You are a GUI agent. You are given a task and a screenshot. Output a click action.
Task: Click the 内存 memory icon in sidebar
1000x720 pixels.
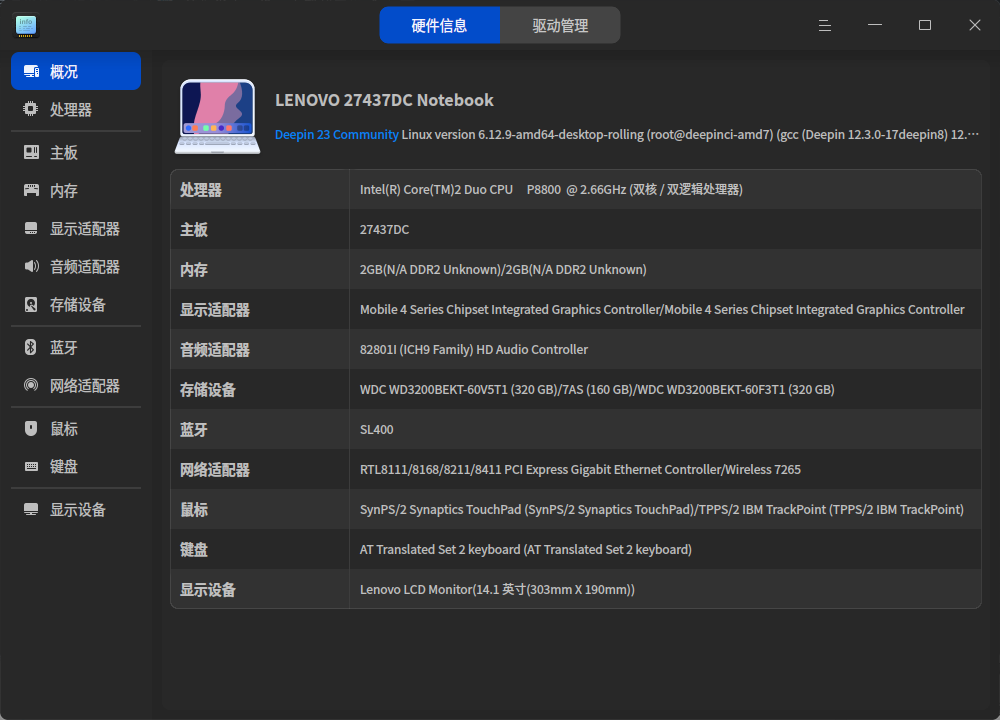[x=31, y=190]
